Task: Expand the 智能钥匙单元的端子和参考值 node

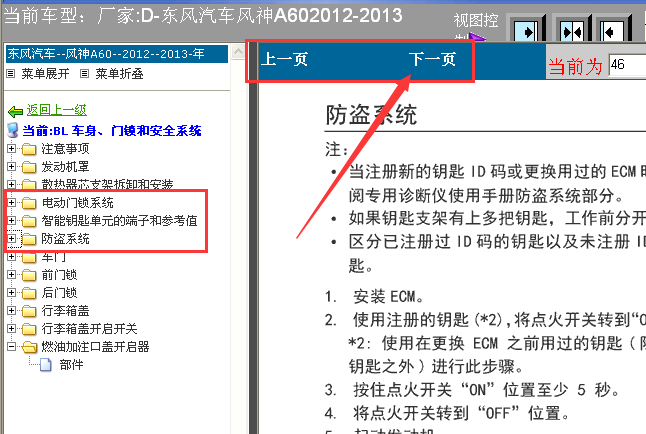Action: (x=12, y=221)
